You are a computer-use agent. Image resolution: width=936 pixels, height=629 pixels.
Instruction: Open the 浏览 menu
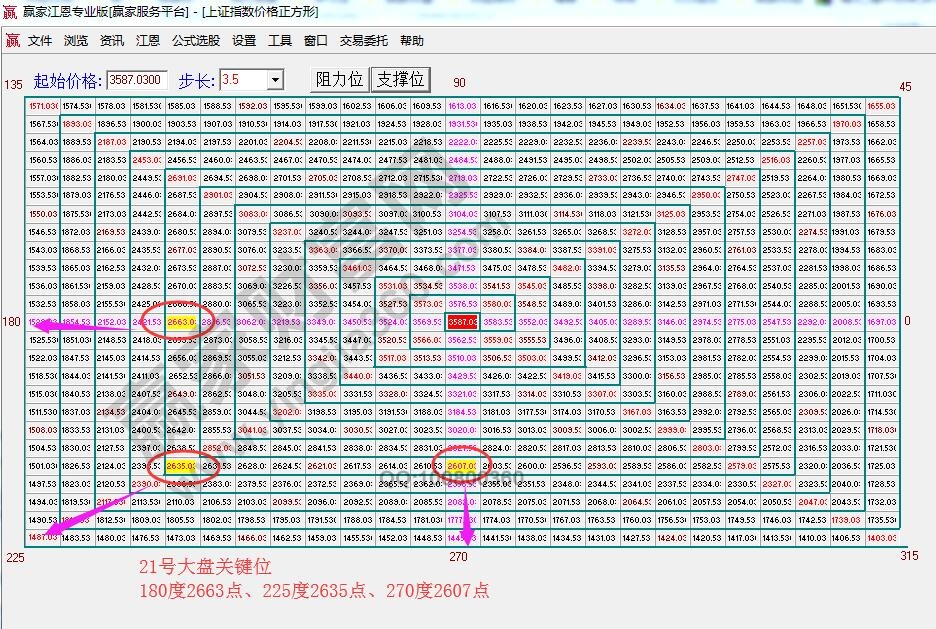click(x=77, y=41)
